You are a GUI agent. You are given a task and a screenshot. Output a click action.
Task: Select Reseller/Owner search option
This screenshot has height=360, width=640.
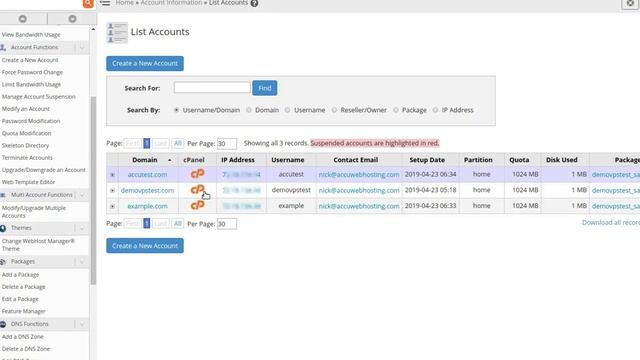tap(334, 110)
